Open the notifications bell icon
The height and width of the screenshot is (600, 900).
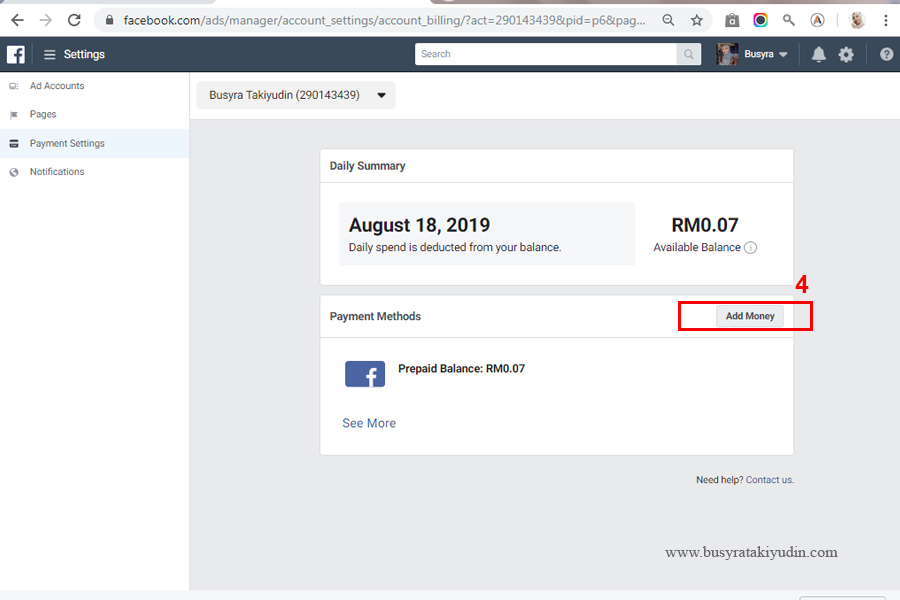(818, 54)
